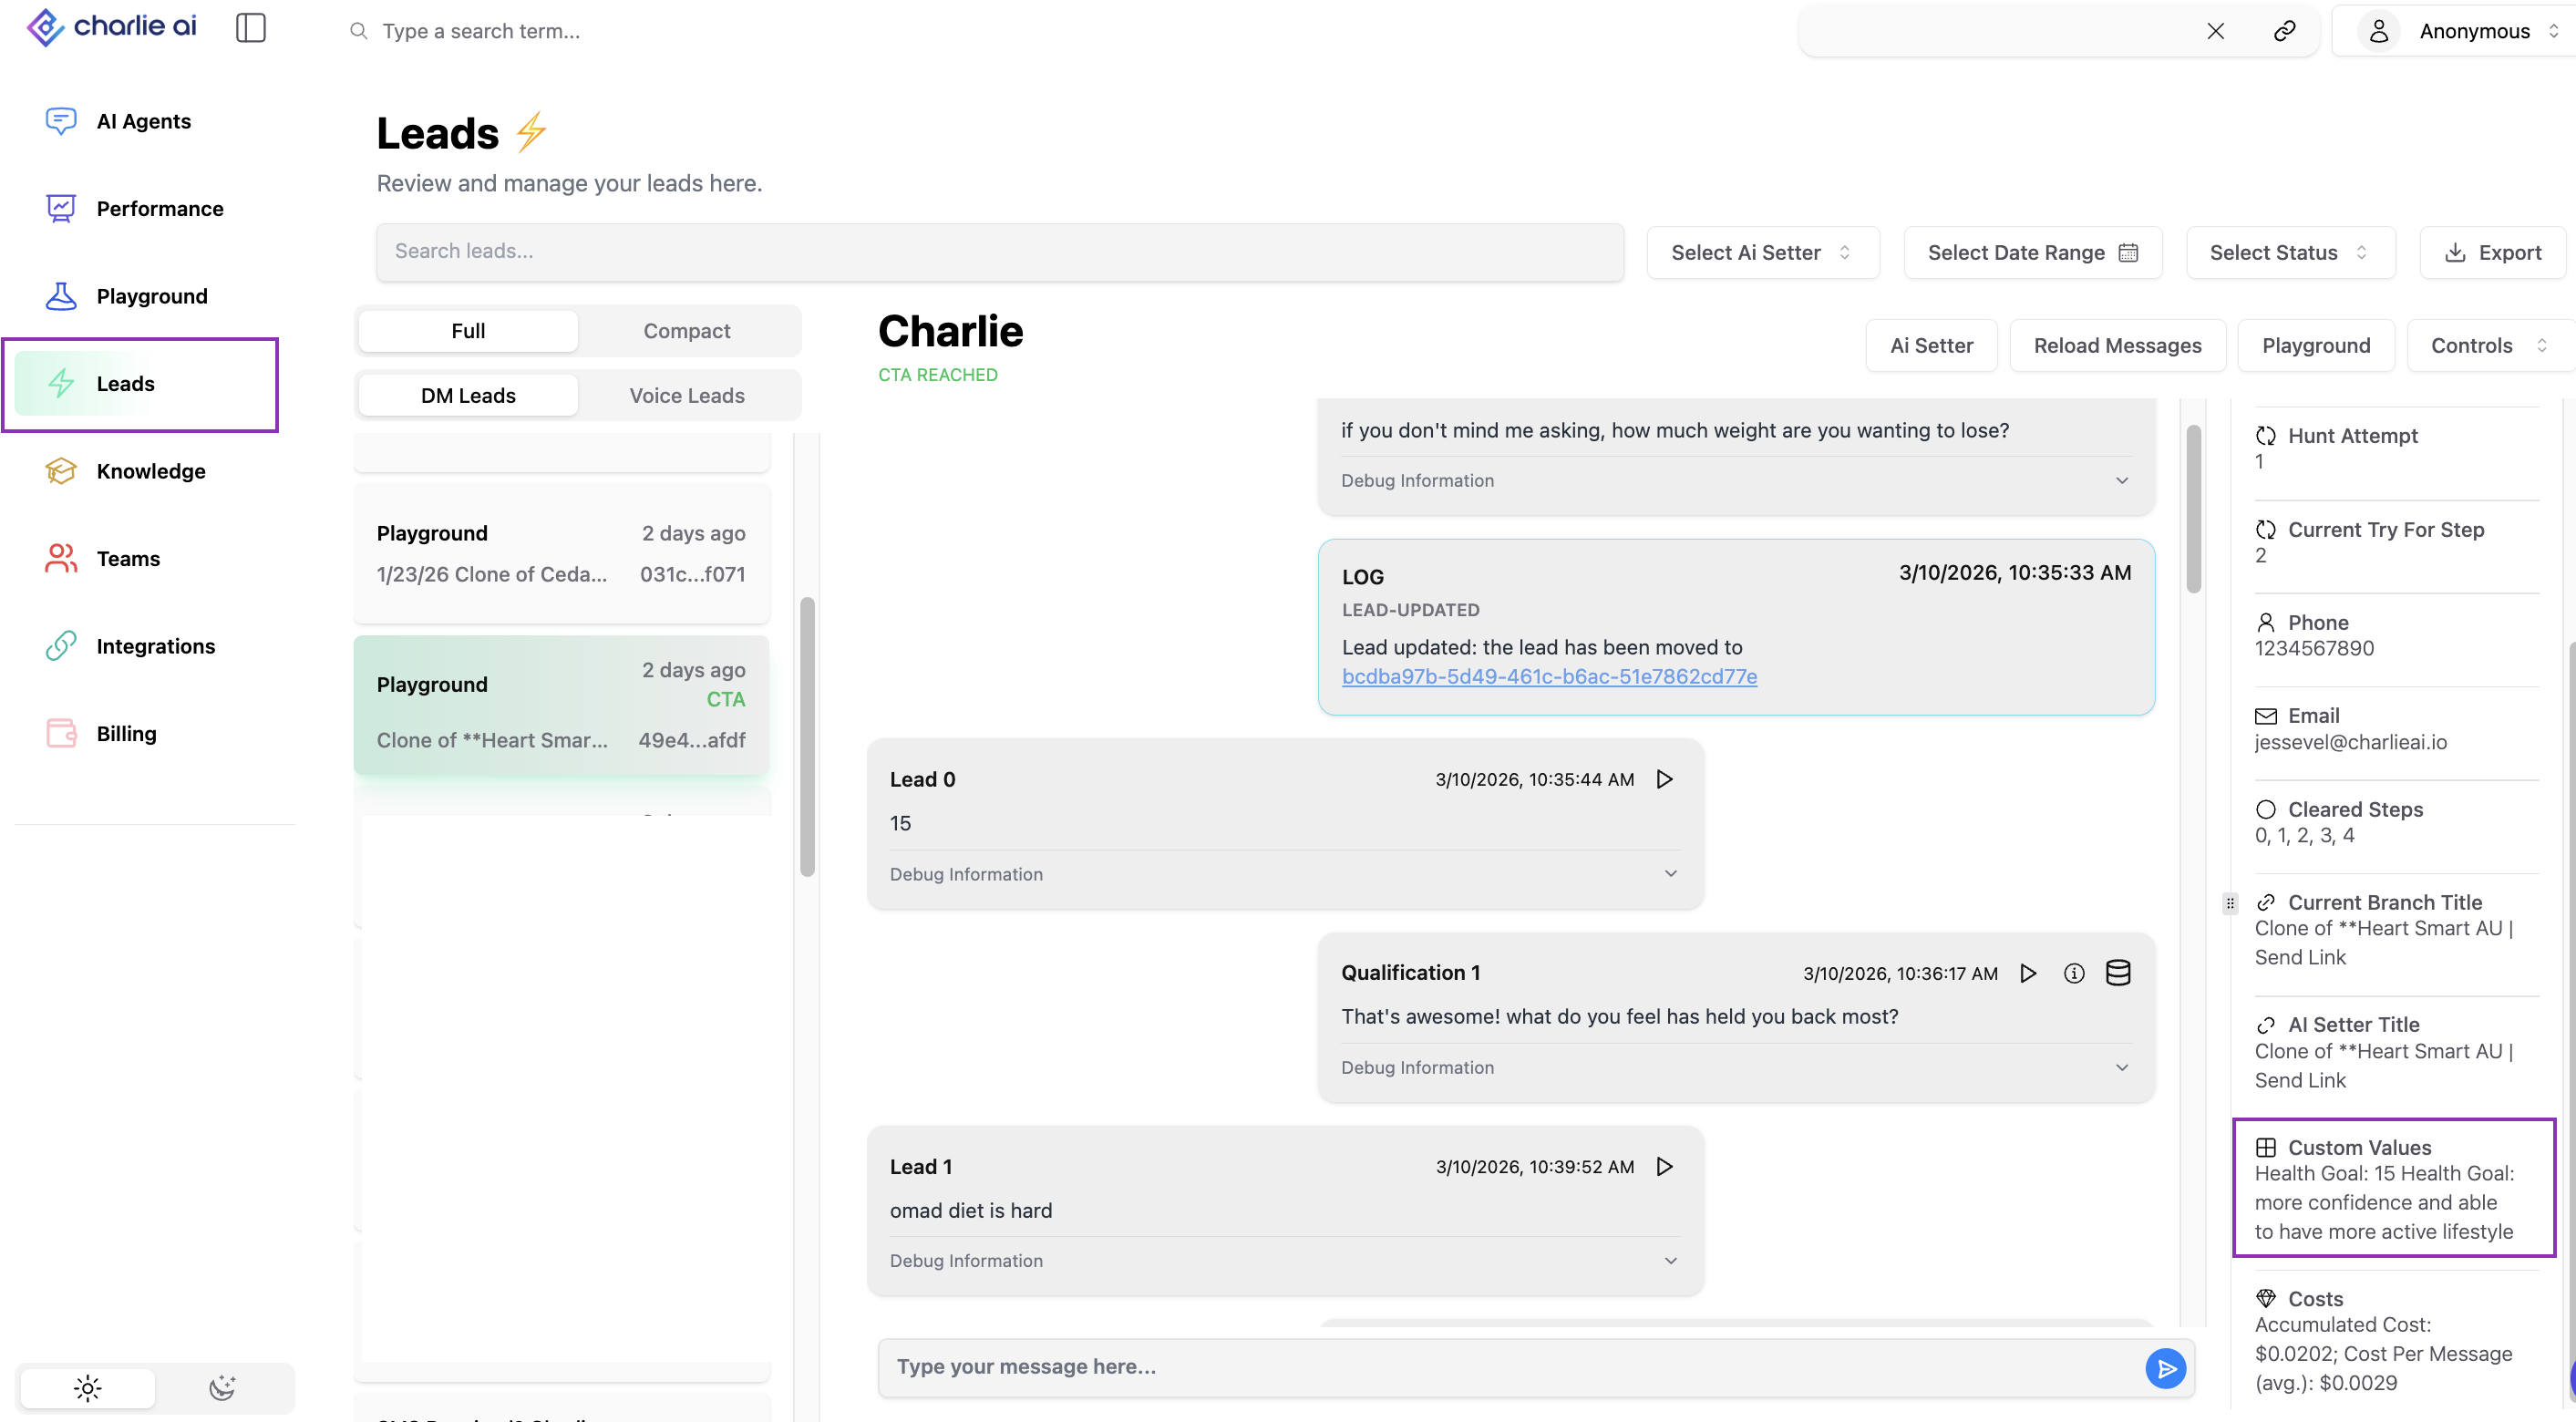Open the Select Status dropdown

click(x=2289, y=253)
